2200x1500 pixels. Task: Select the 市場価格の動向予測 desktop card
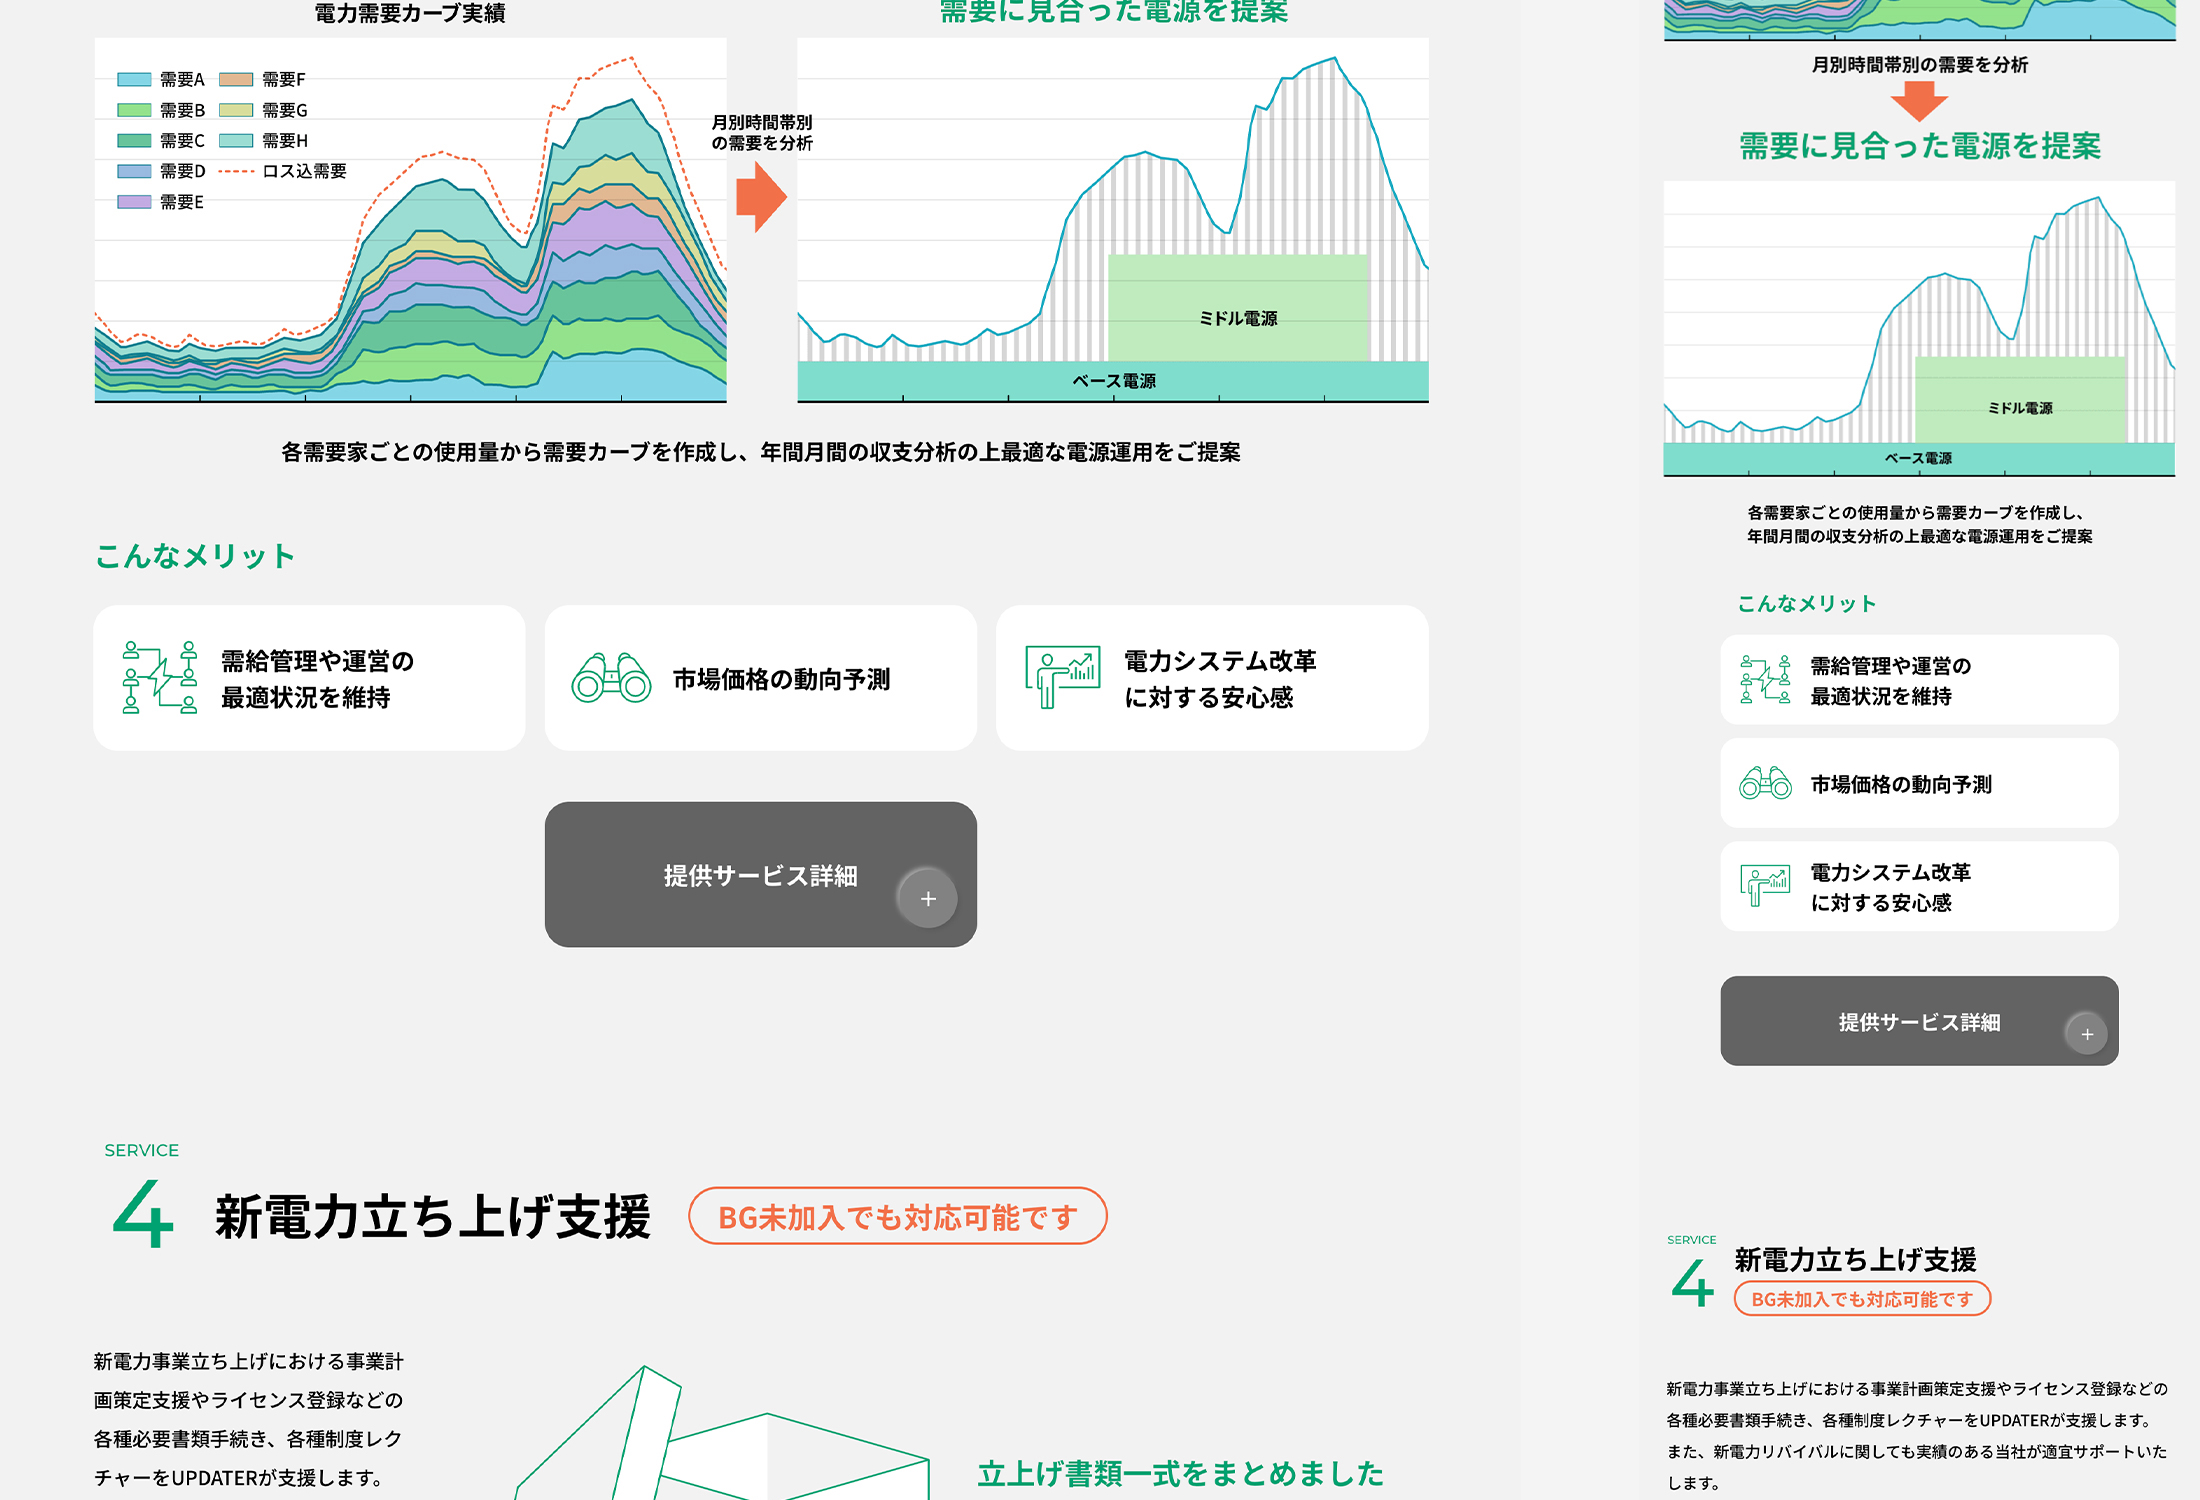coord(761,678)
